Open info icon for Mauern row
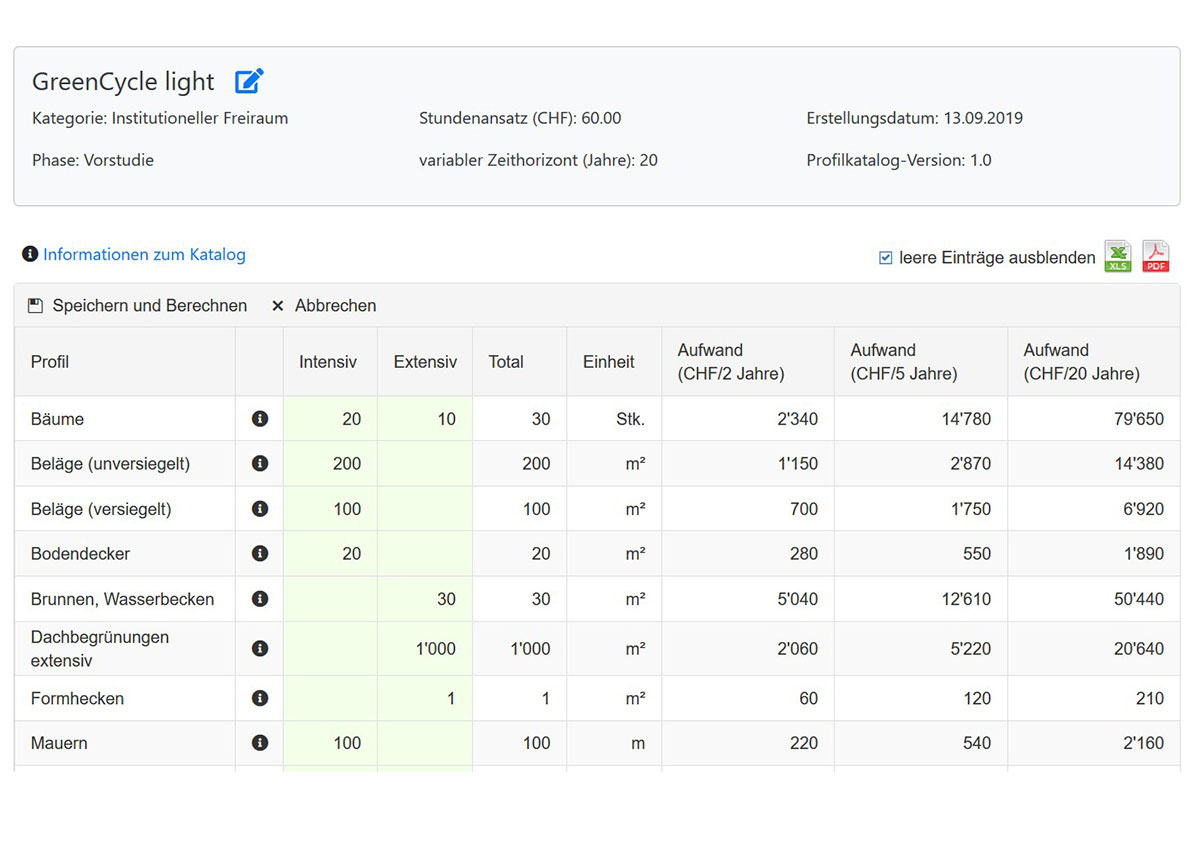This screenshot has height=850, width=1200. click(x=260, y=743)
